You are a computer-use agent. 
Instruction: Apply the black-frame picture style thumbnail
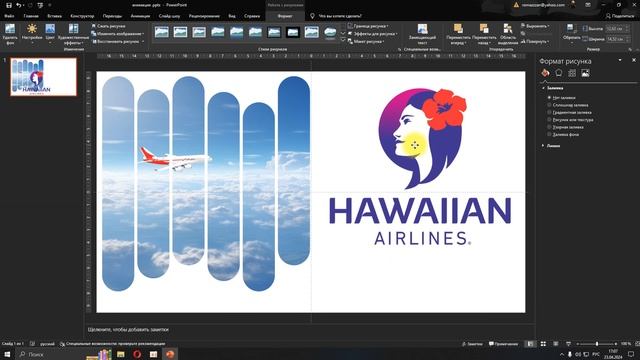tap(293, 32)
